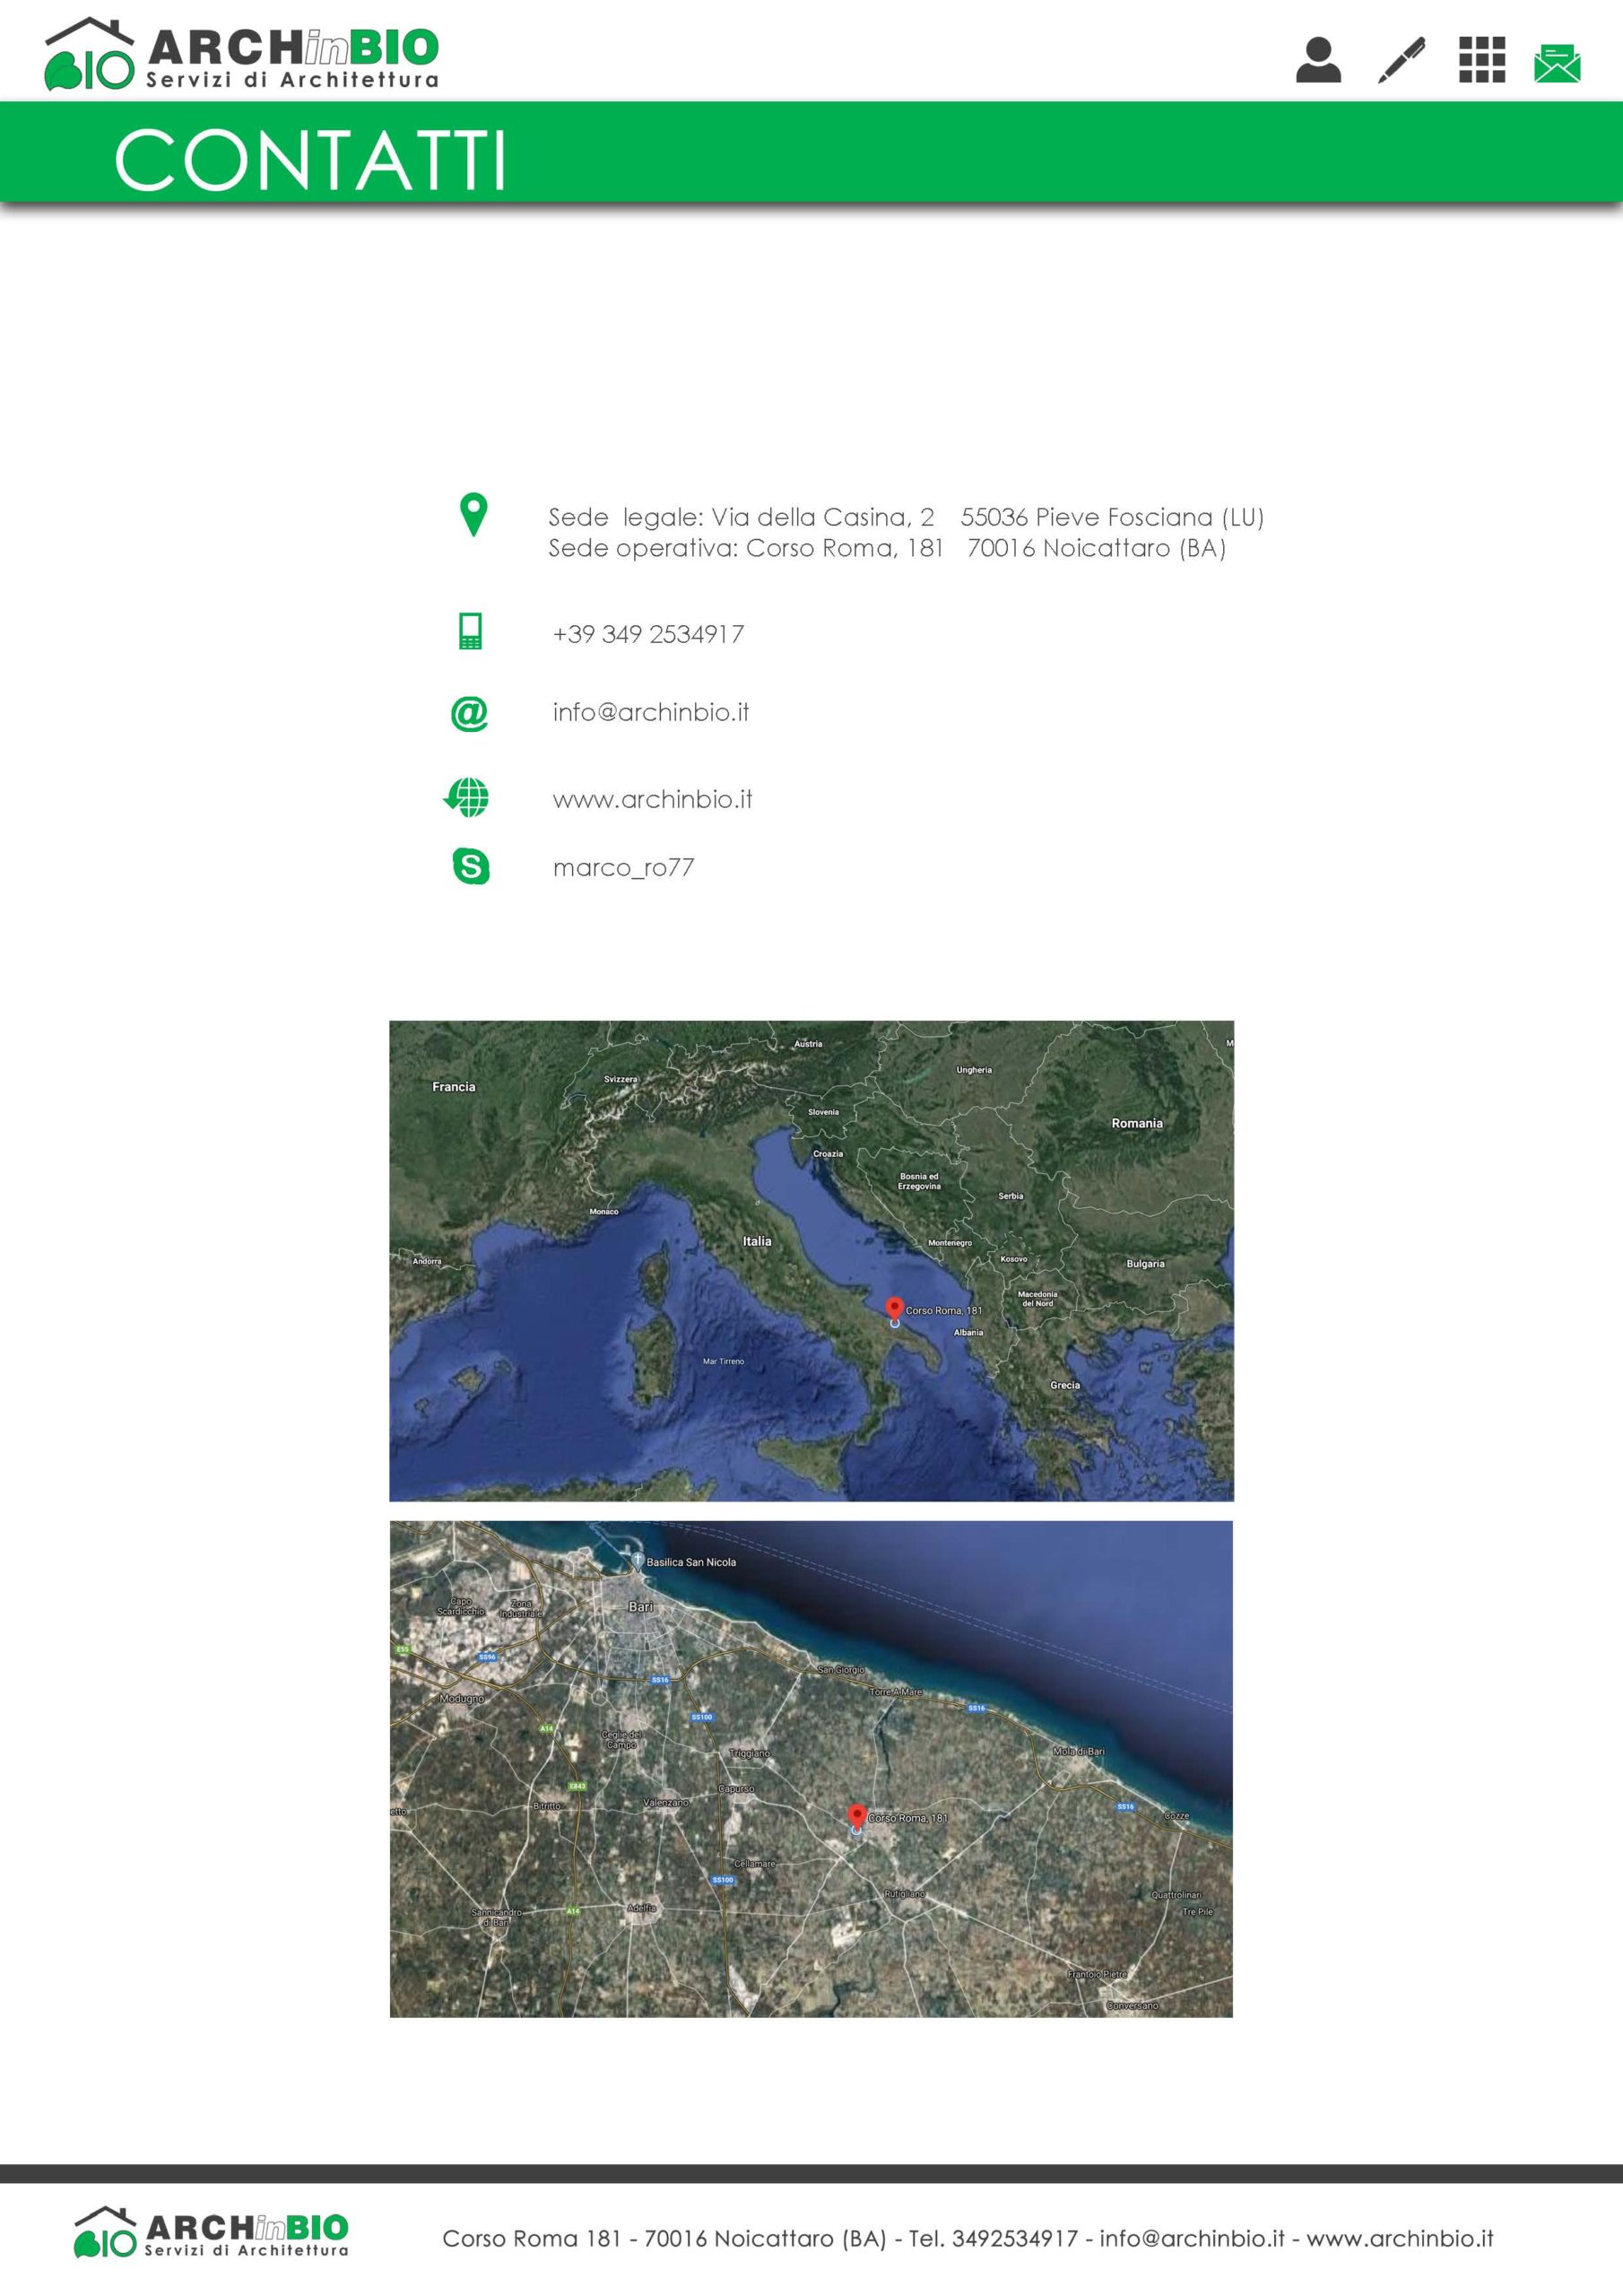Click the red pin on Italy map
Screen dimensions: 1623x2296
894,1311
